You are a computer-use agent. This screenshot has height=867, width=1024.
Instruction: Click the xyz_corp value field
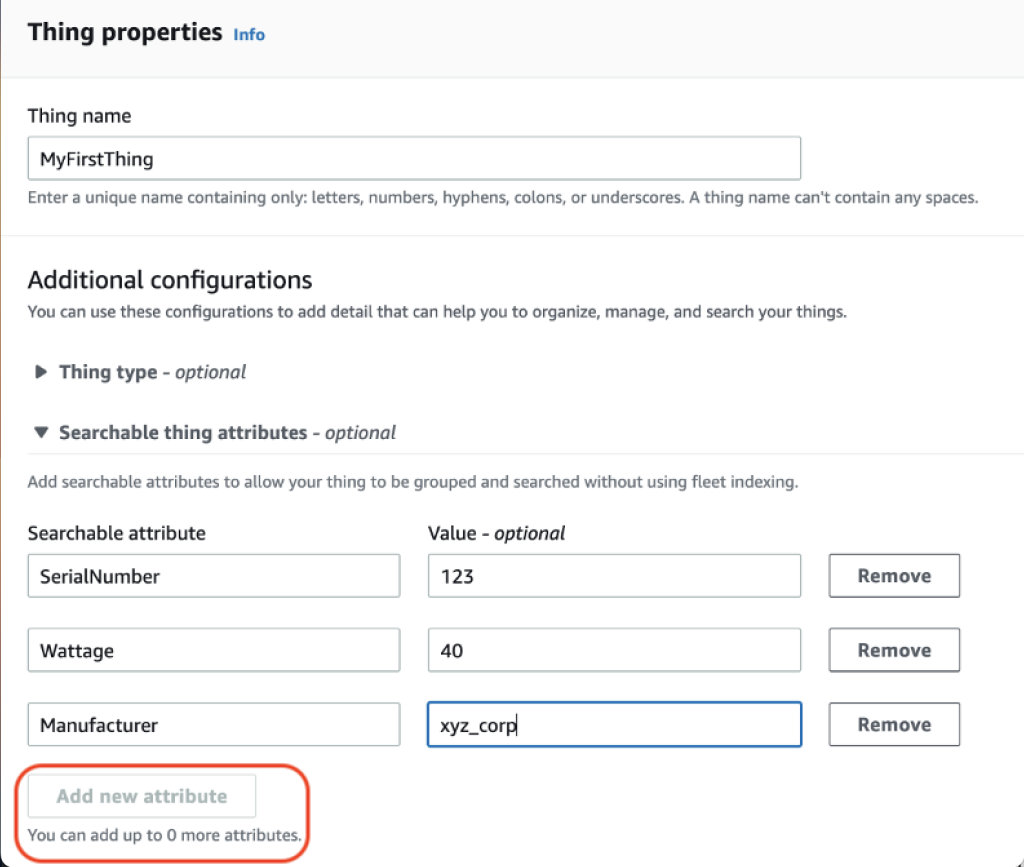(x=613, y=724)
